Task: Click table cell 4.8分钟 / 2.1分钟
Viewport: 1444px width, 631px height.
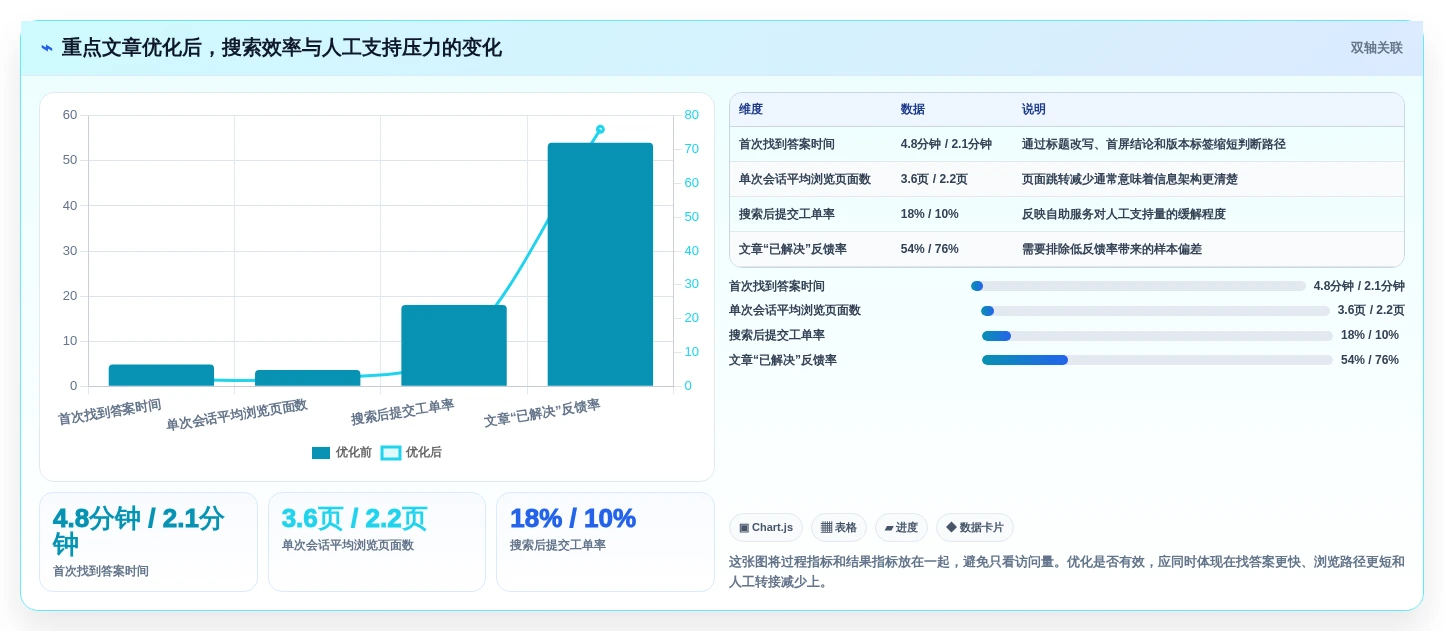Action: coord(946,144)
